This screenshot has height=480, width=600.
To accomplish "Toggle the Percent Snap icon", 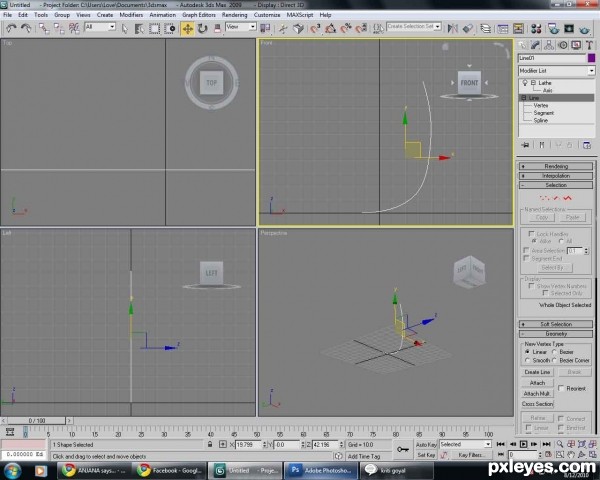I will (346, 28).
